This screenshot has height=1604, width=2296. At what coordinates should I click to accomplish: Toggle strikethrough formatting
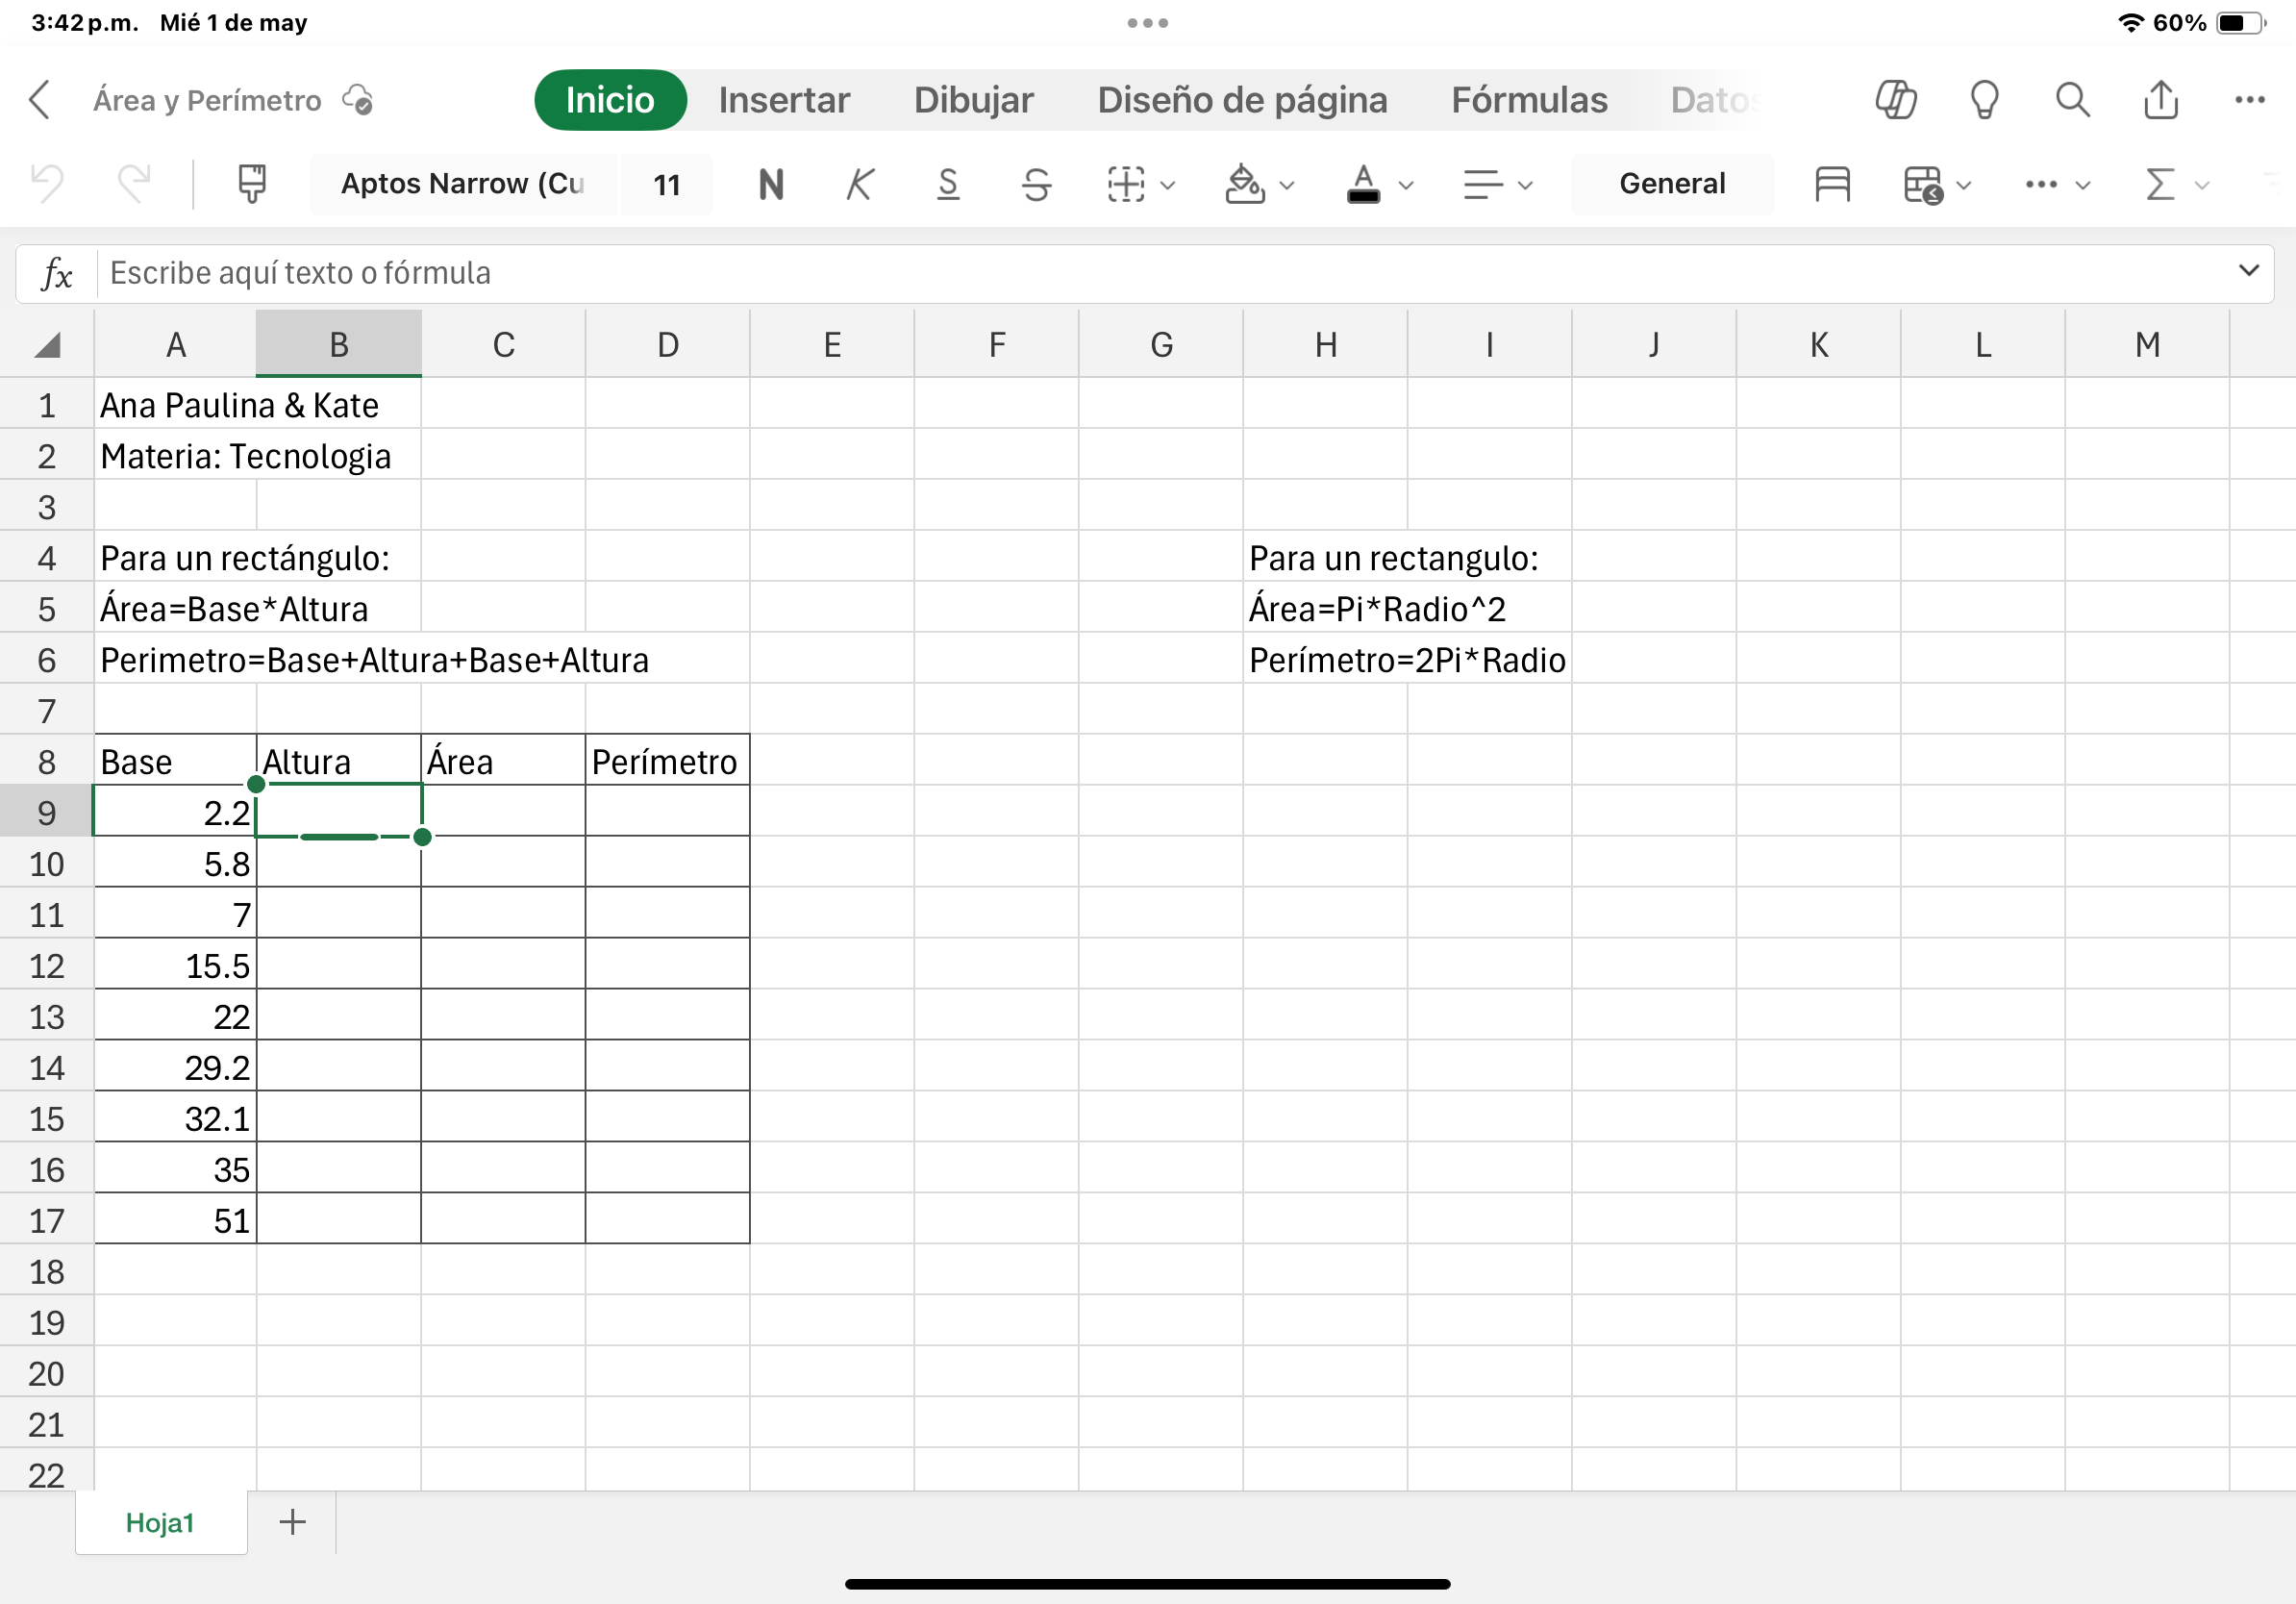coord(1036,184)
